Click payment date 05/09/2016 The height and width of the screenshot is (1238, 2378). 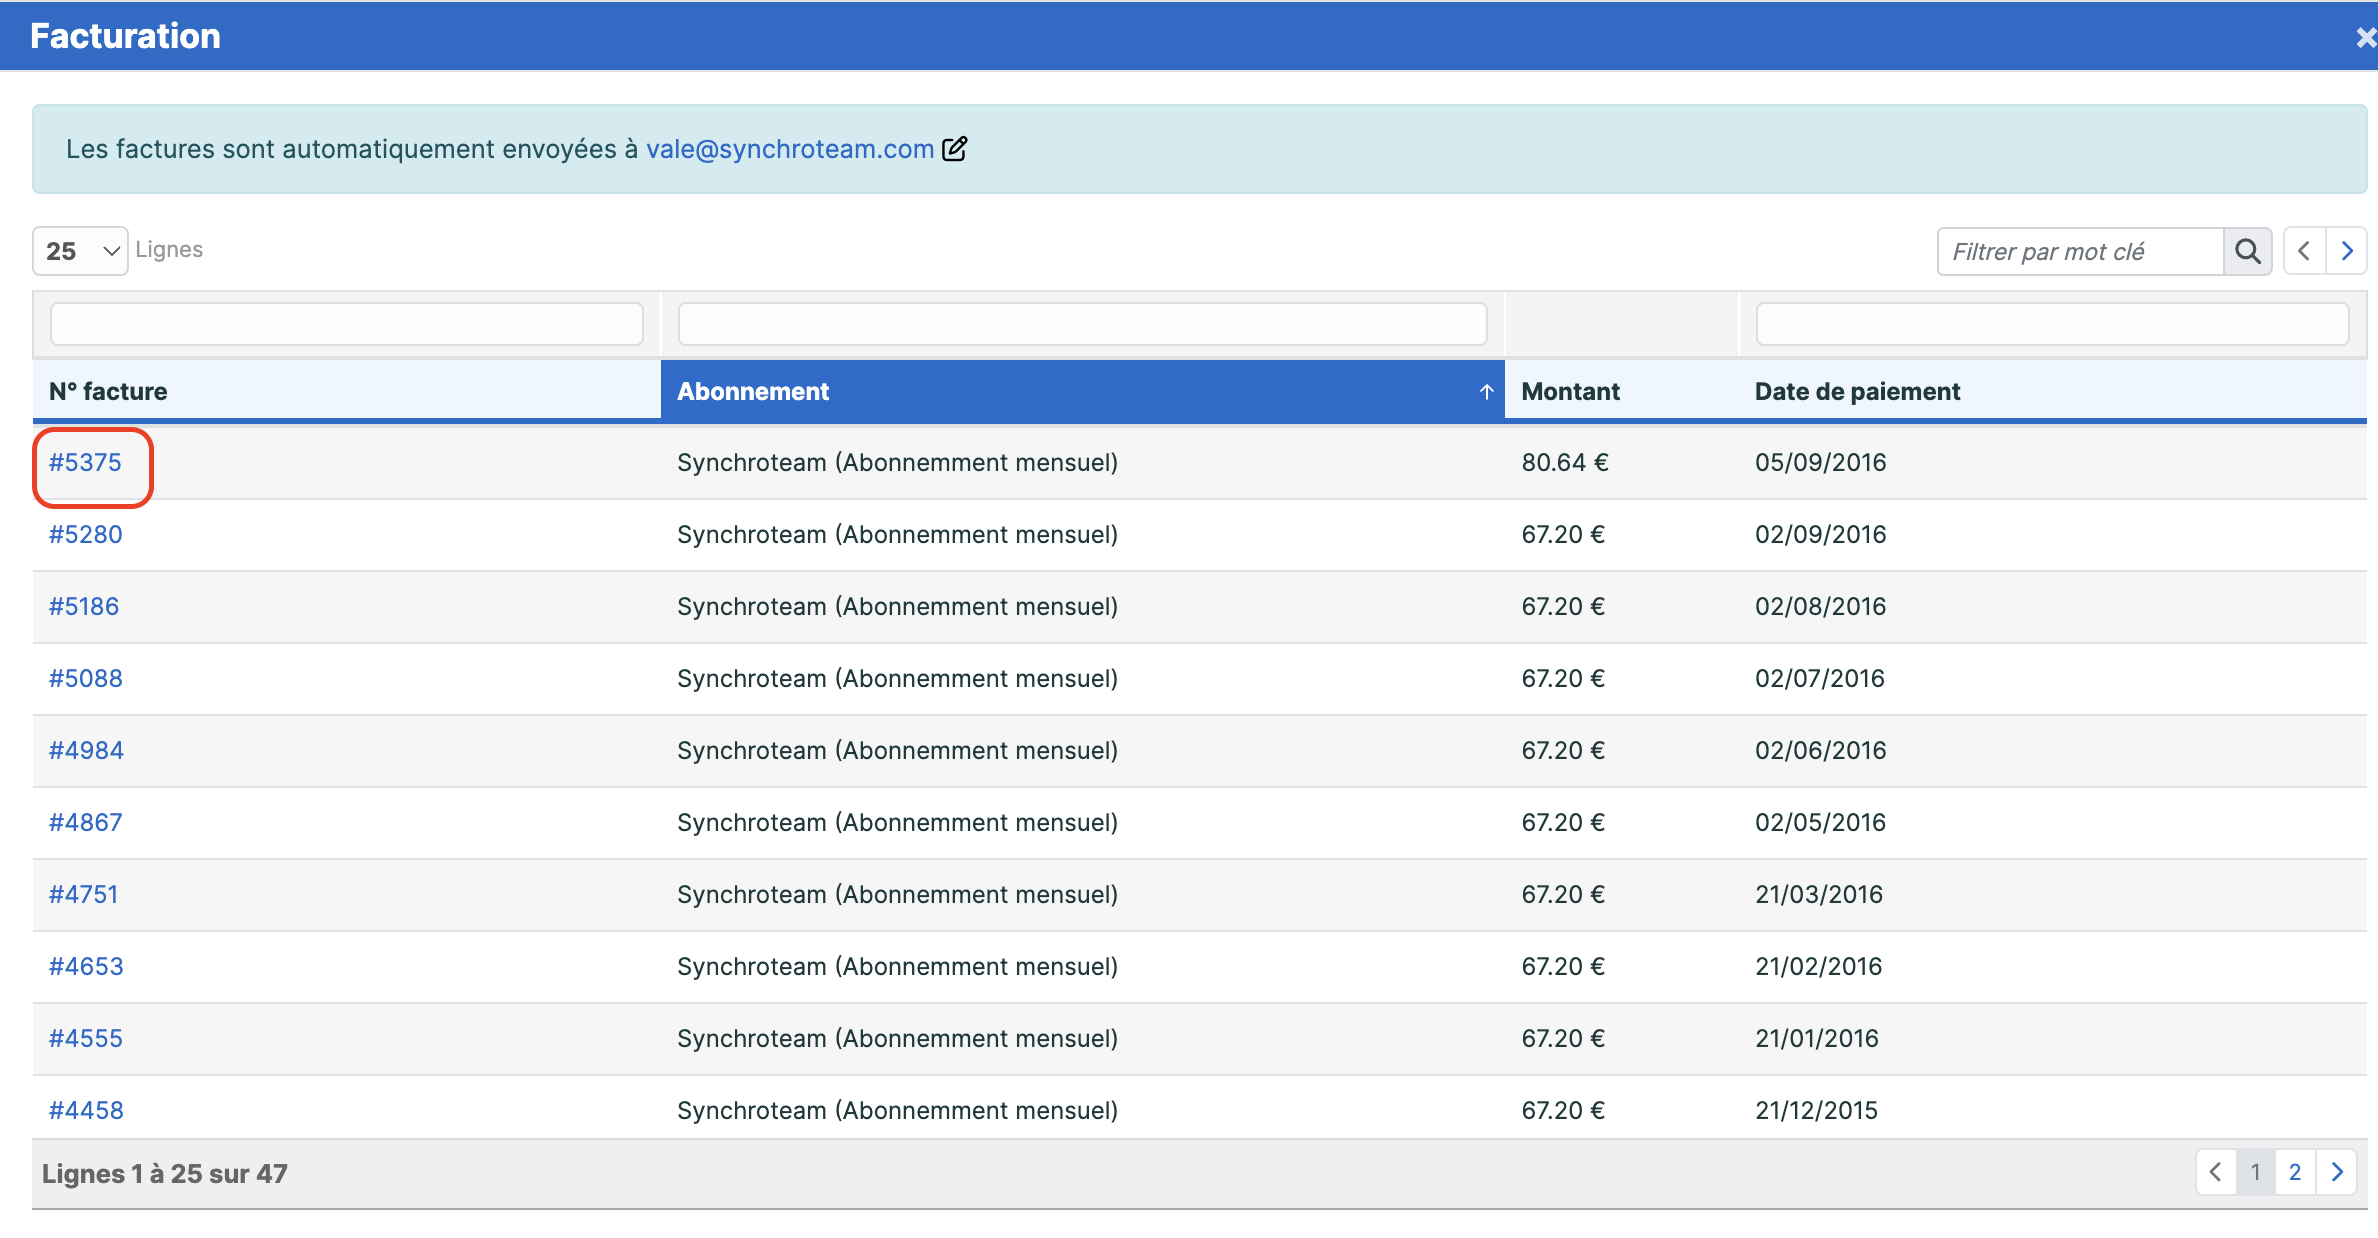[x=1820, y=463]
